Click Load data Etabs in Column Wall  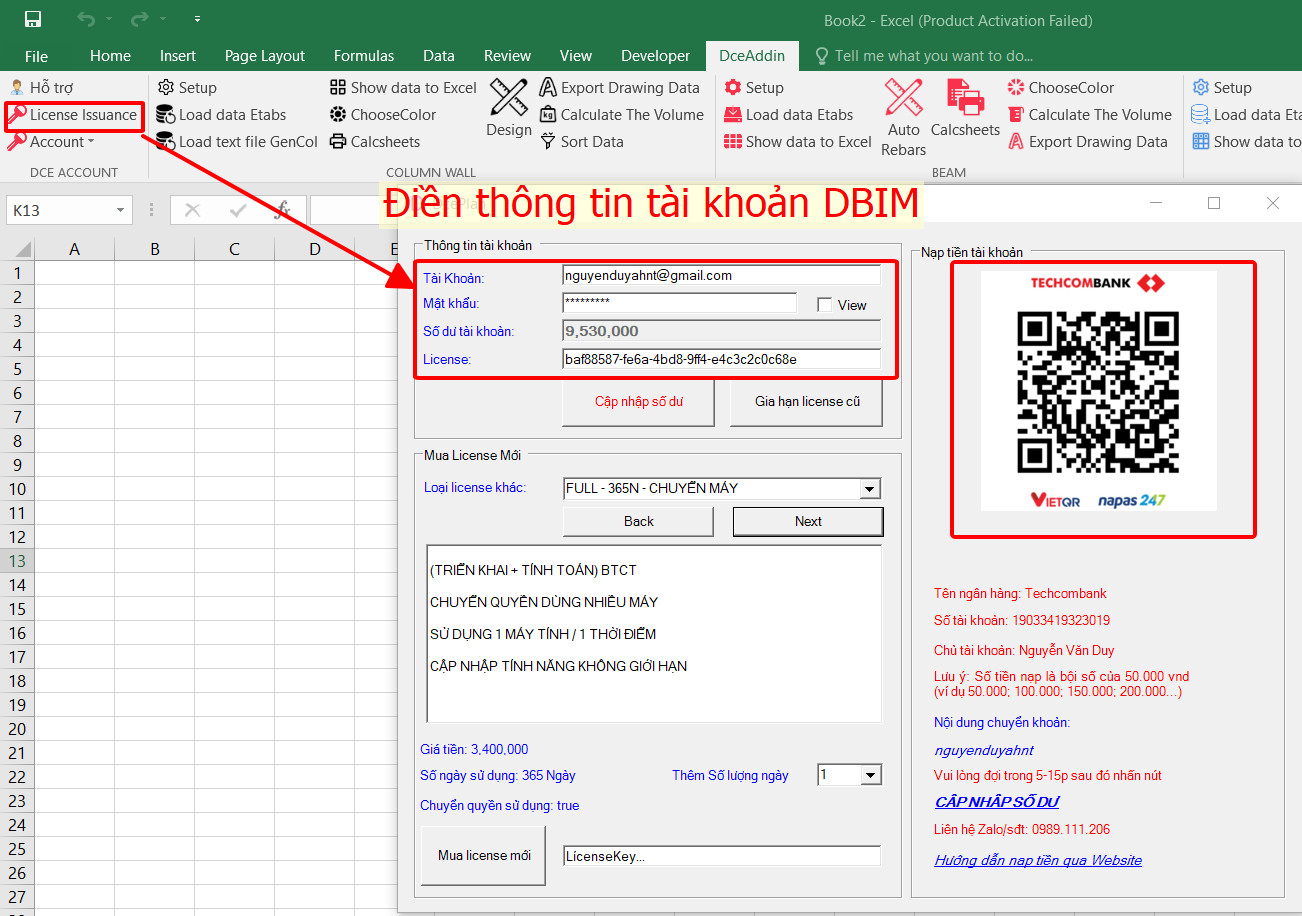(221, 115)
